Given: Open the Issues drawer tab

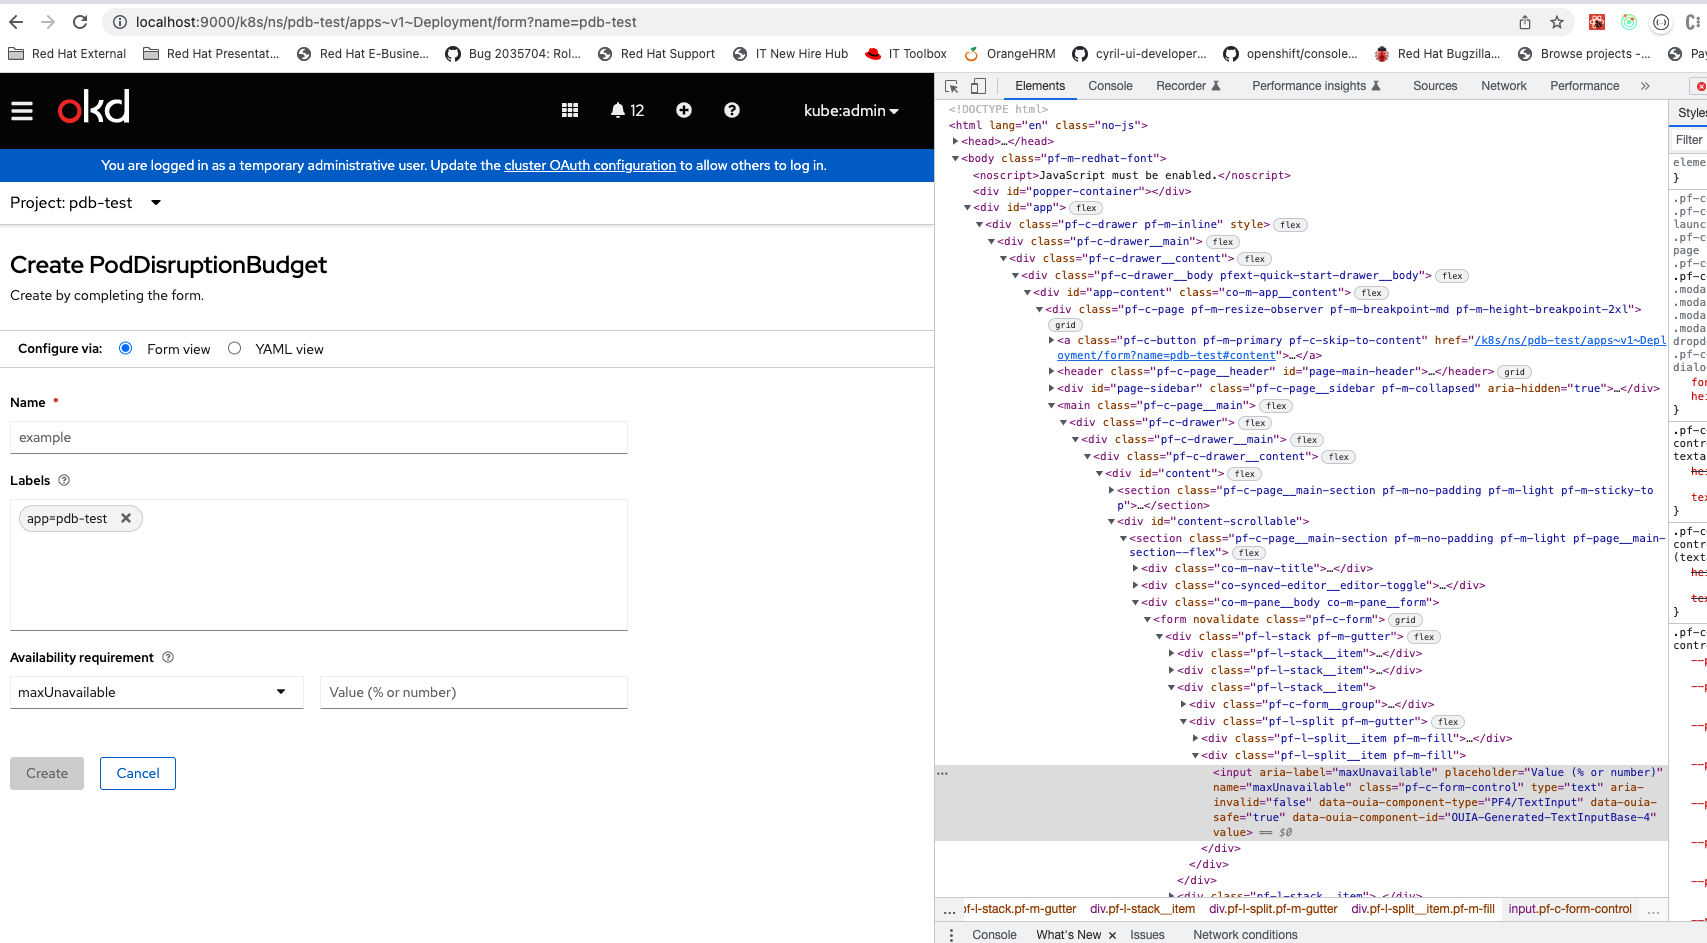Looking at the screenshot, I should 1147,935.
